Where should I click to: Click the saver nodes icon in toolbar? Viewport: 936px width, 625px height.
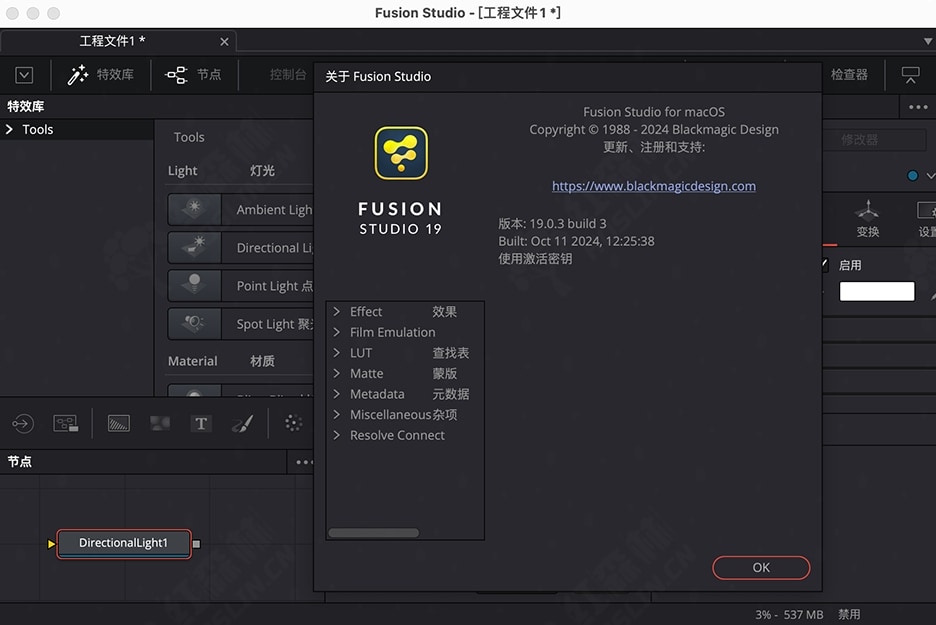[x=66, y=423]
